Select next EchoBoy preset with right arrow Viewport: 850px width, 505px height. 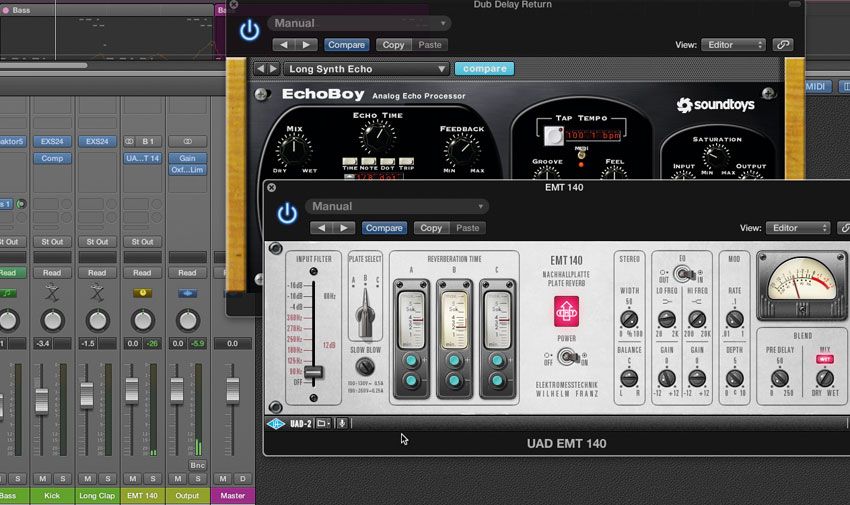coord(273,69)
